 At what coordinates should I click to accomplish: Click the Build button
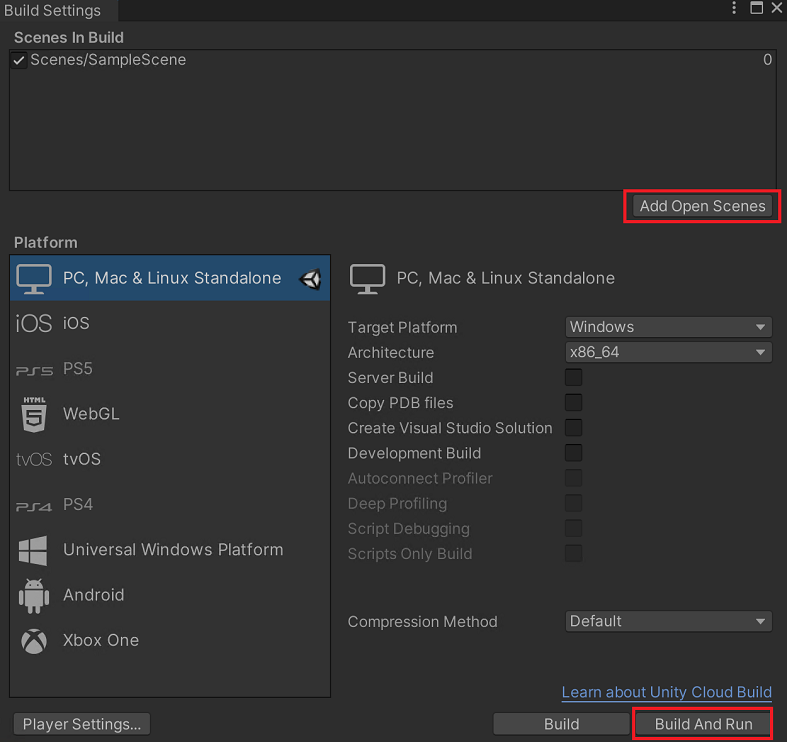561,724
